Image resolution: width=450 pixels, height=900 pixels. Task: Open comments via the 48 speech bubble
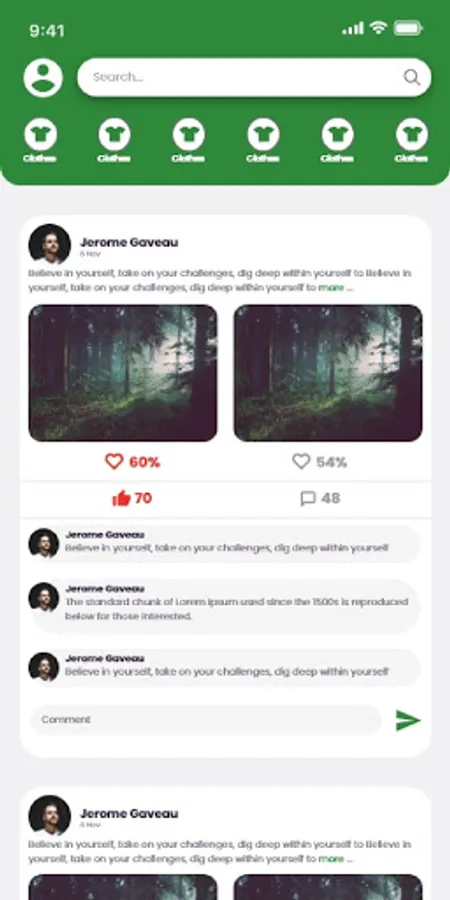point(320,498)
